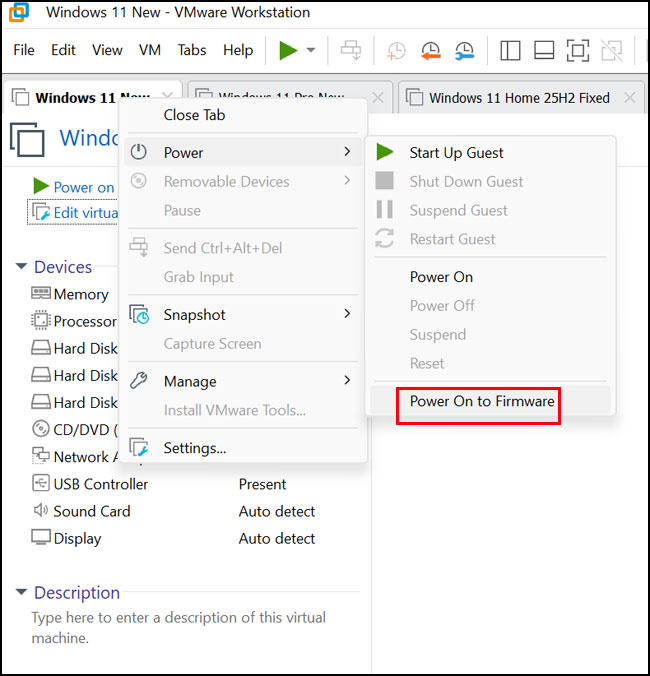Open the power options dropdown arrow in toolbar
This screenshot has height=676, width=650.
[x=310, y=50]
